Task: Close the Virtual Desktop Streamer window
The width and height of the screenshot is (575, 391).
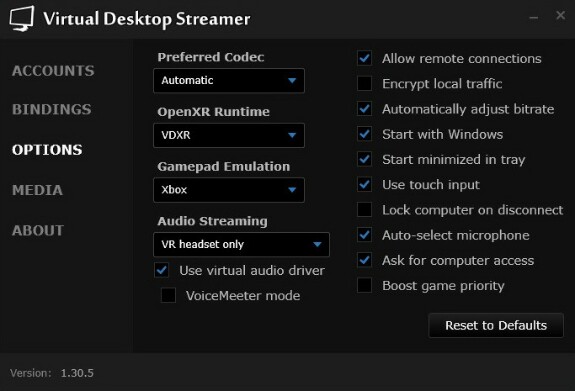Action: 560,15
